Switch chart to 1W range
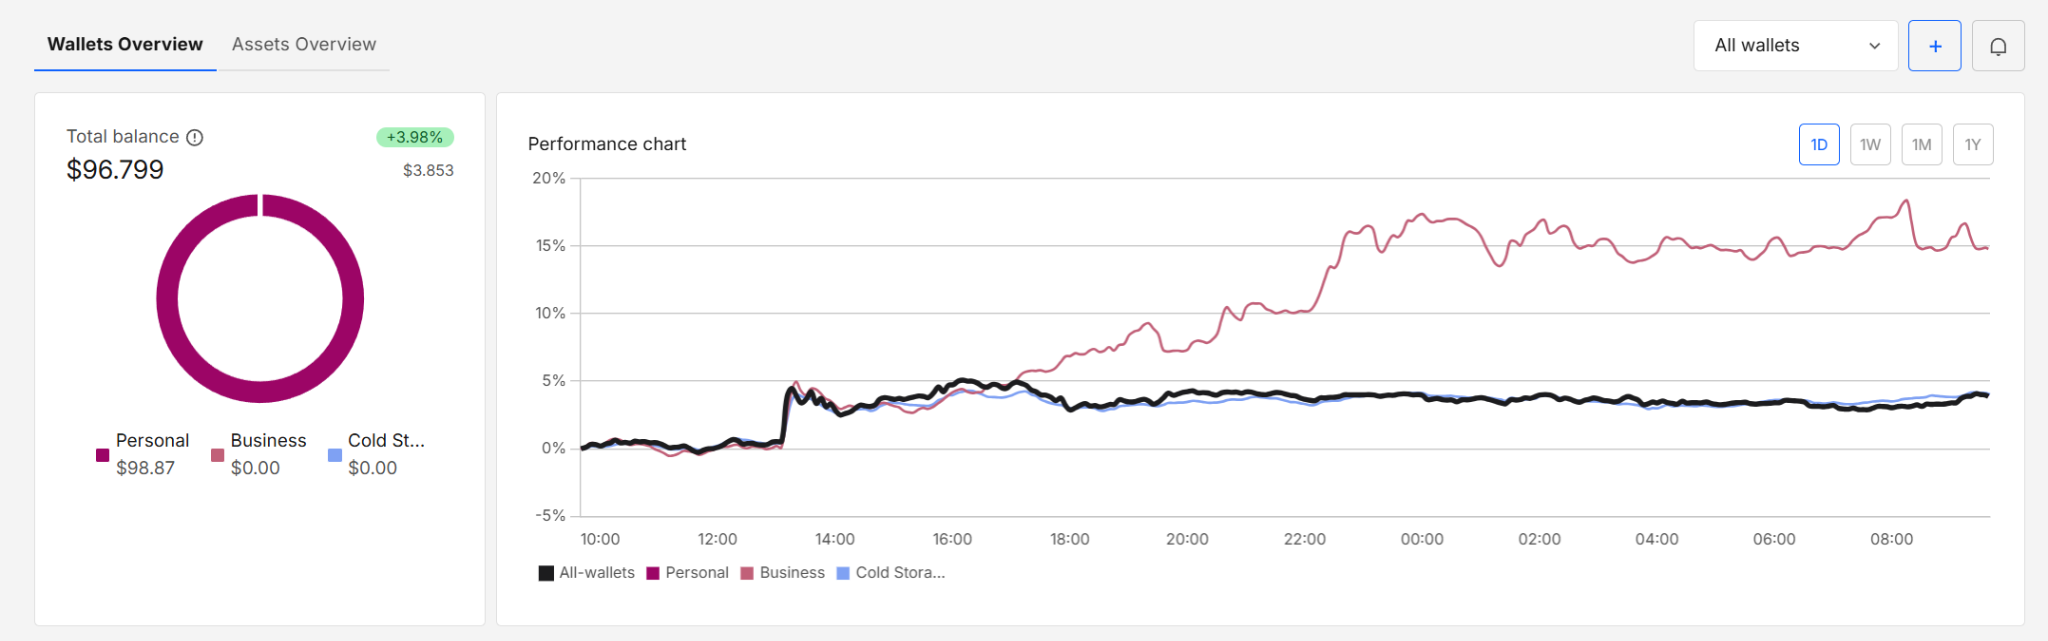The height and width of the screenshot is (641, 2048). point(1870,145)
